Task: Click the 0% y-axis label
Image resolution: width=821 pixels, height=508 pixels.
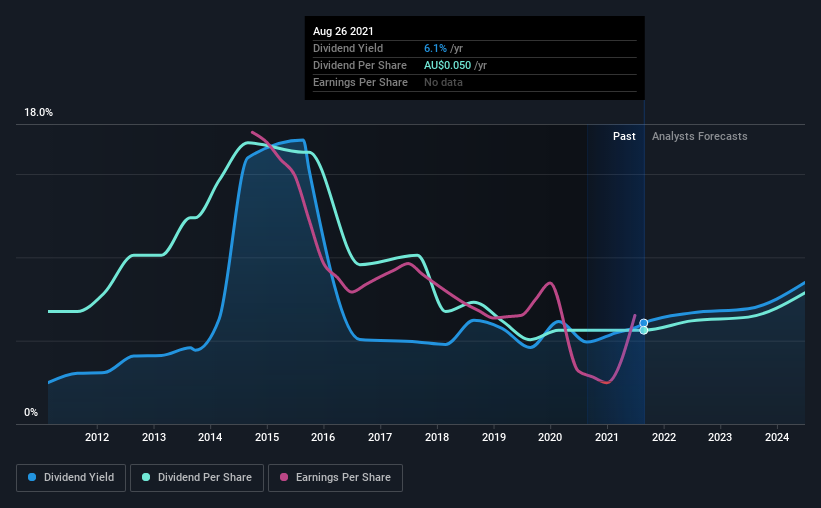Action: click(31, 413)
